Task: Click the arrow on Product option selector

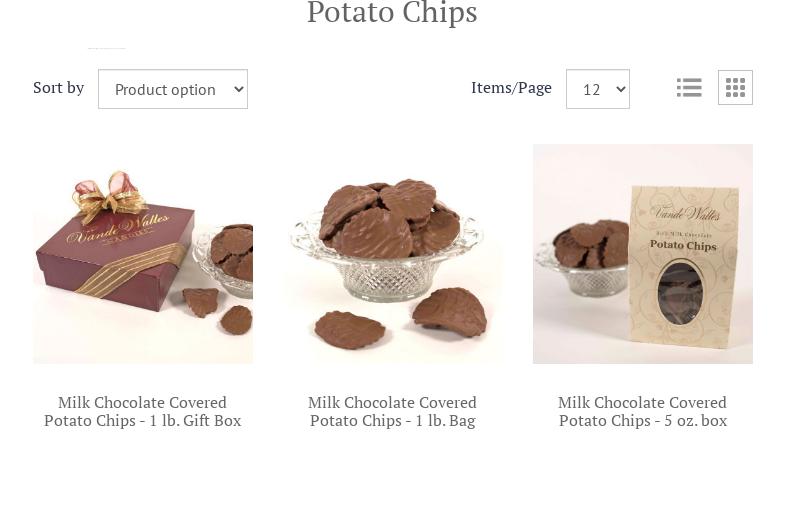Action: pyautogui.click(x=239, y=90)
